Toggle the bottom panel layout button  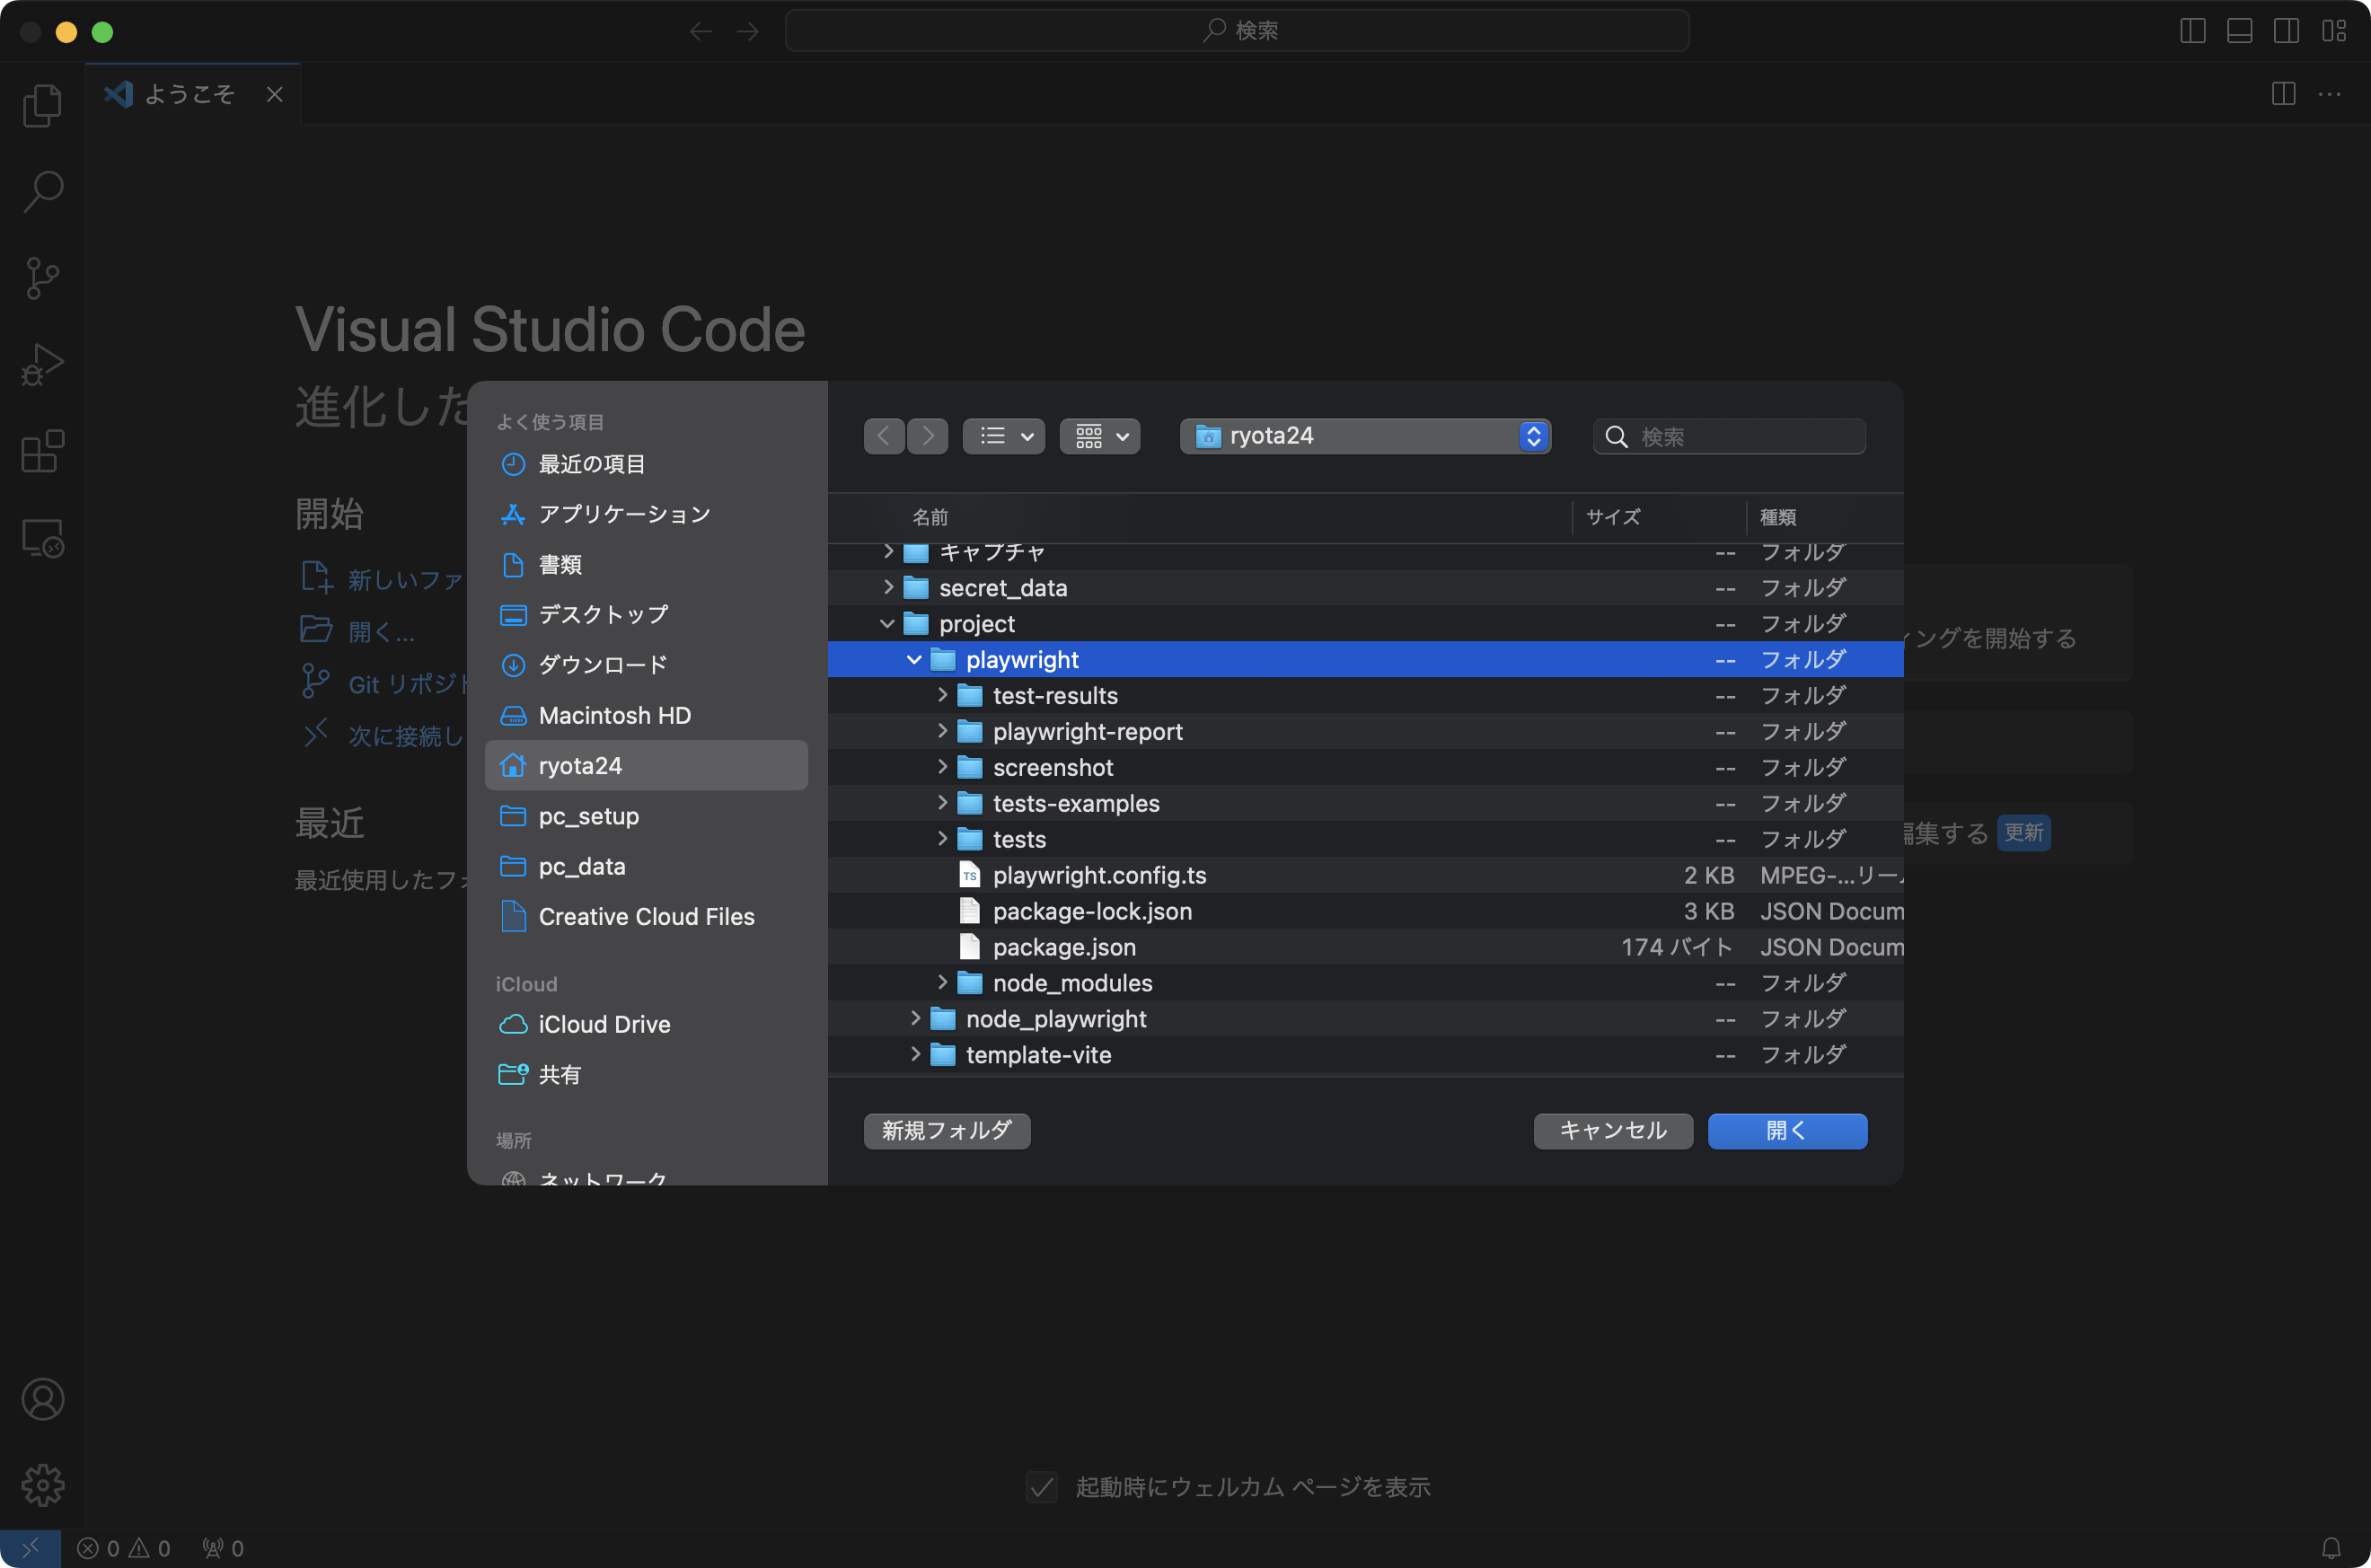click(x=2239, y=31)
